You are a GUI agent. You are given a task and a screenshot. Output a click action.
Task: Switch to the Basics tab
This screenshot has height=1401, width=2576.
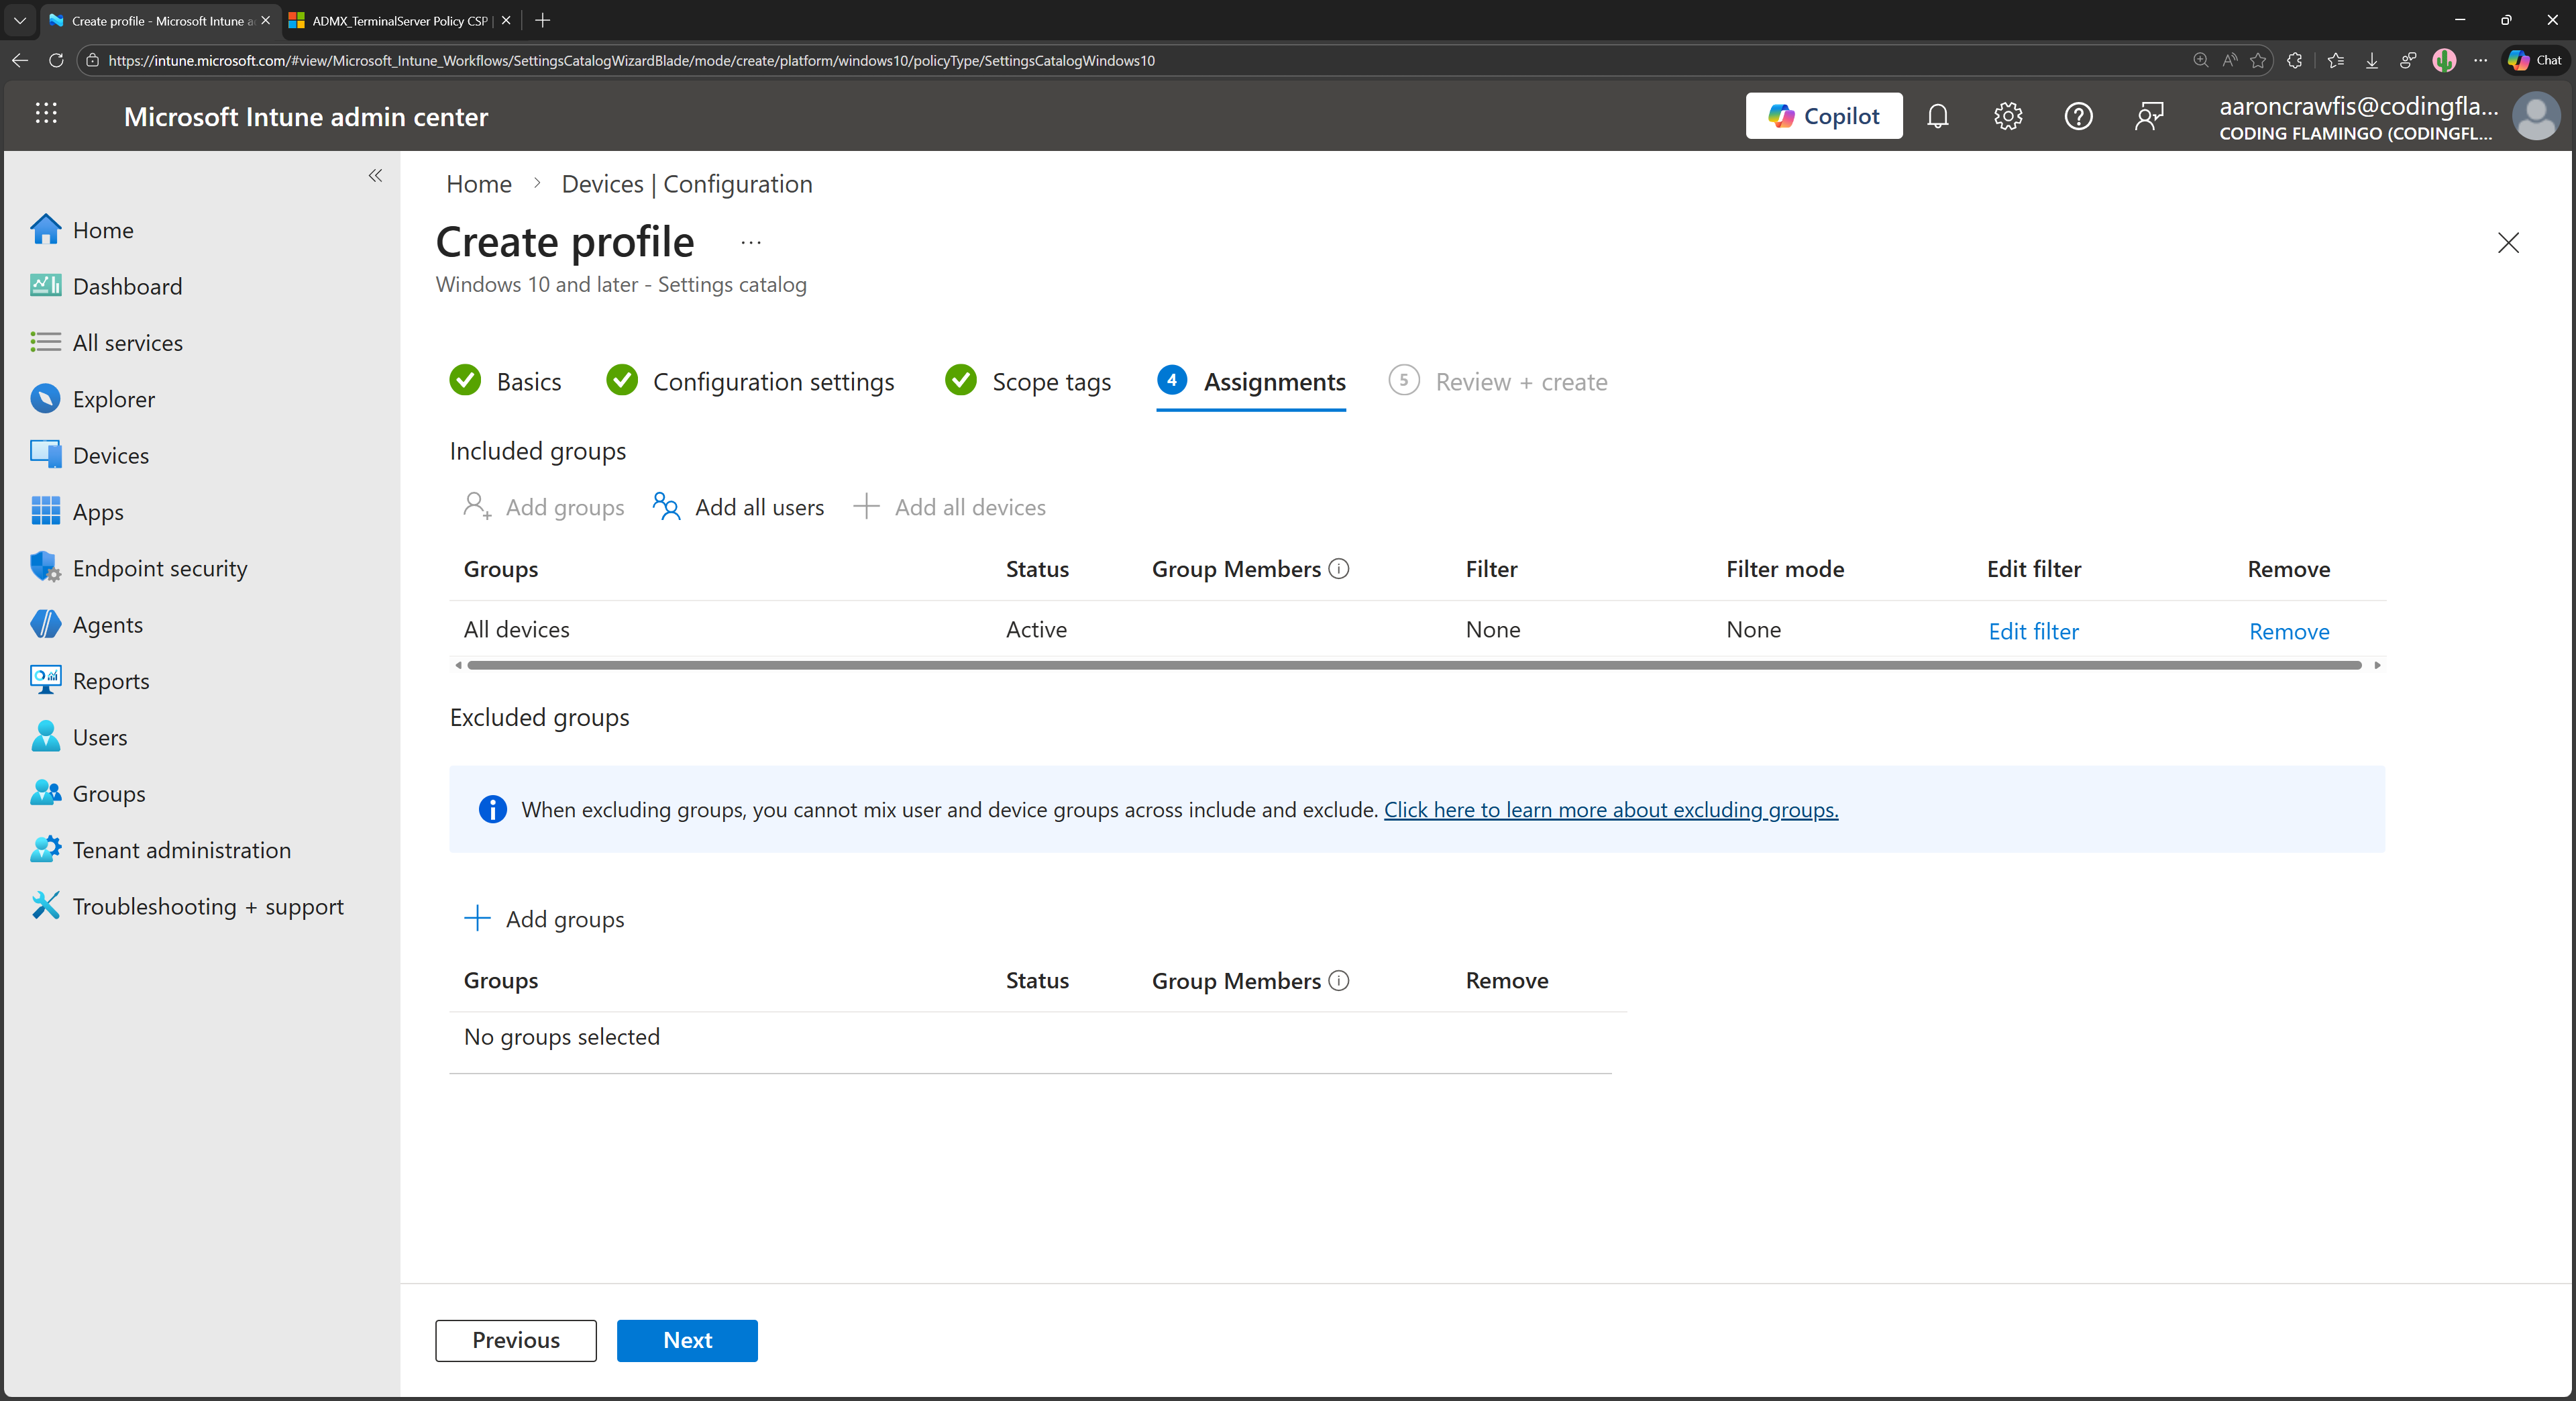529,381
